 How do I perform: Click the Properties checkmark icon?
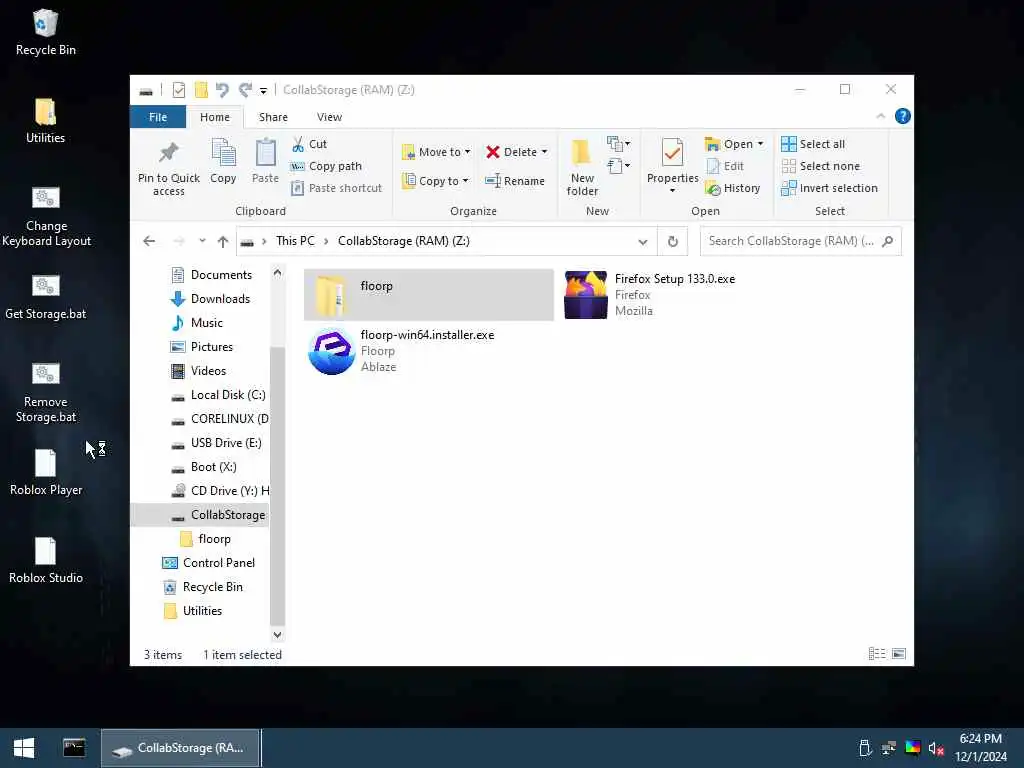673,153
